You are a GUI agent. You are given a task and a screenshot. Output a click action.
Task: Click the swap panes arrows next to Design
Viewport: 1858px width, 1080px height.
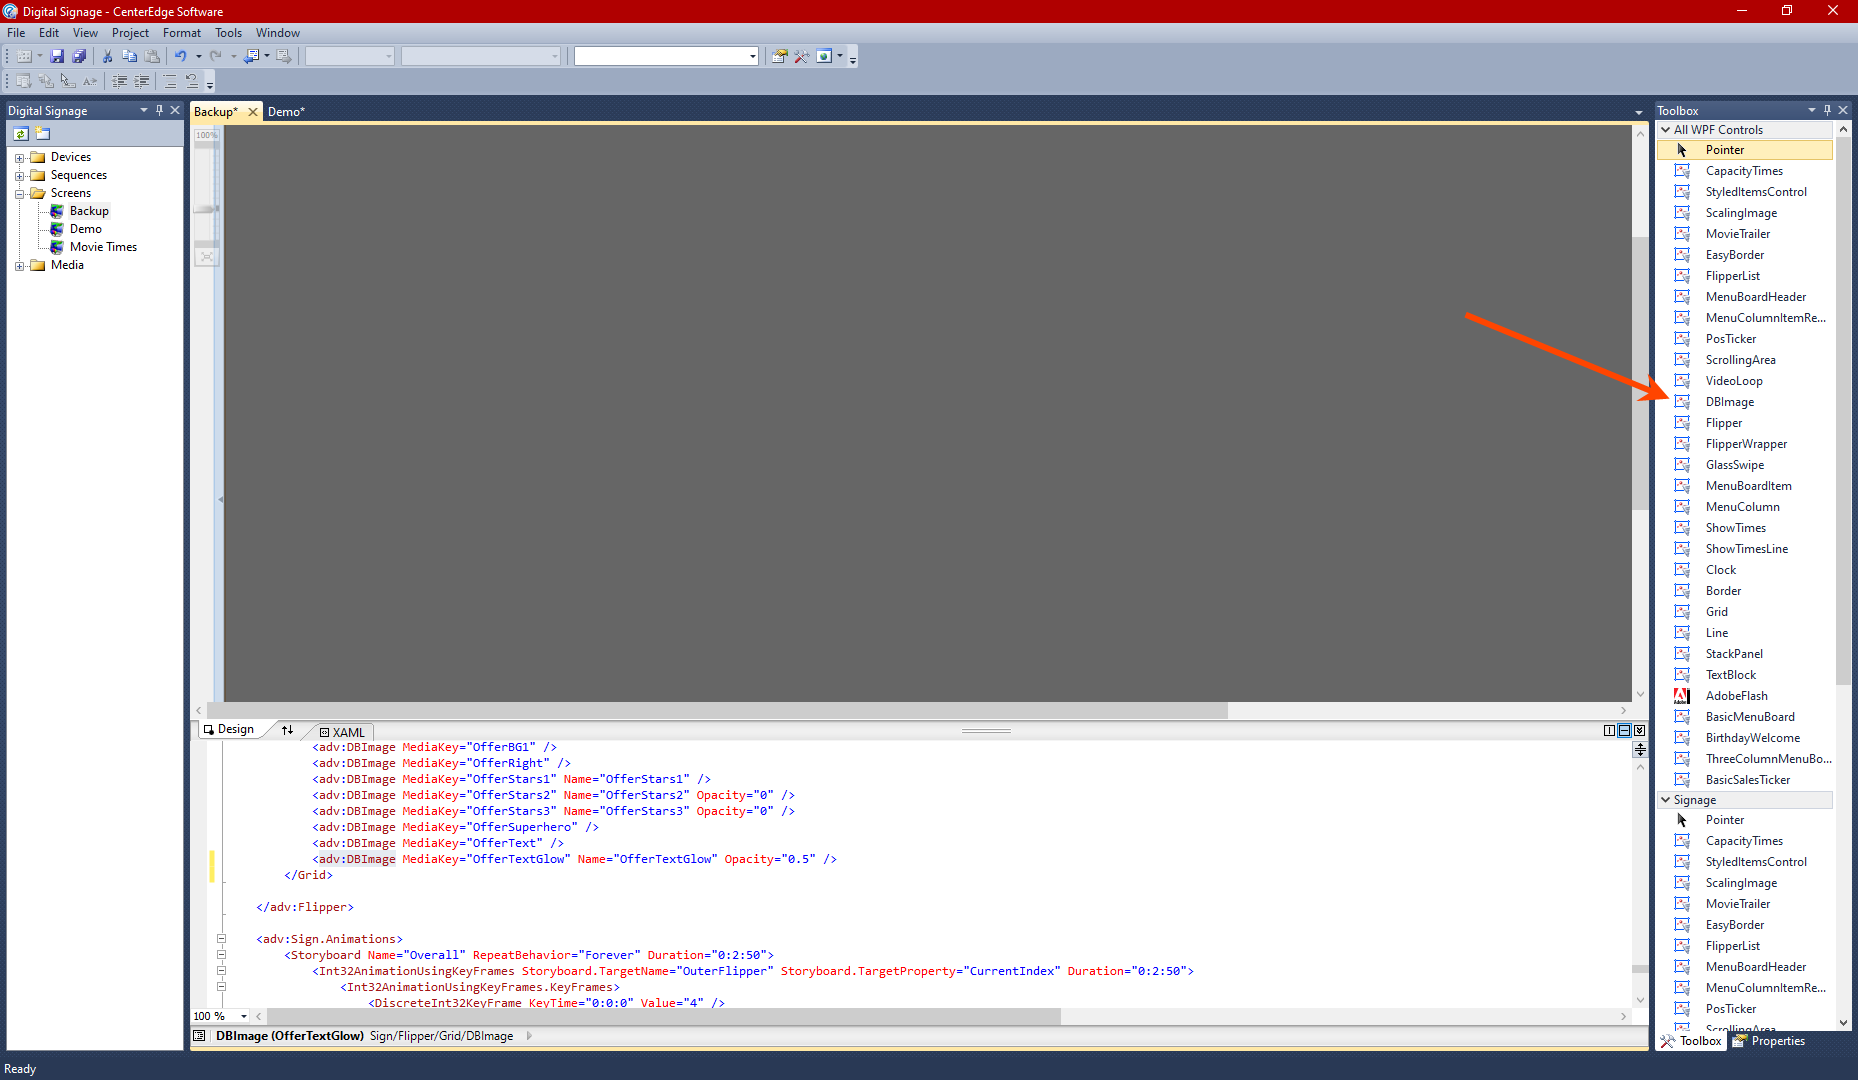288,730
